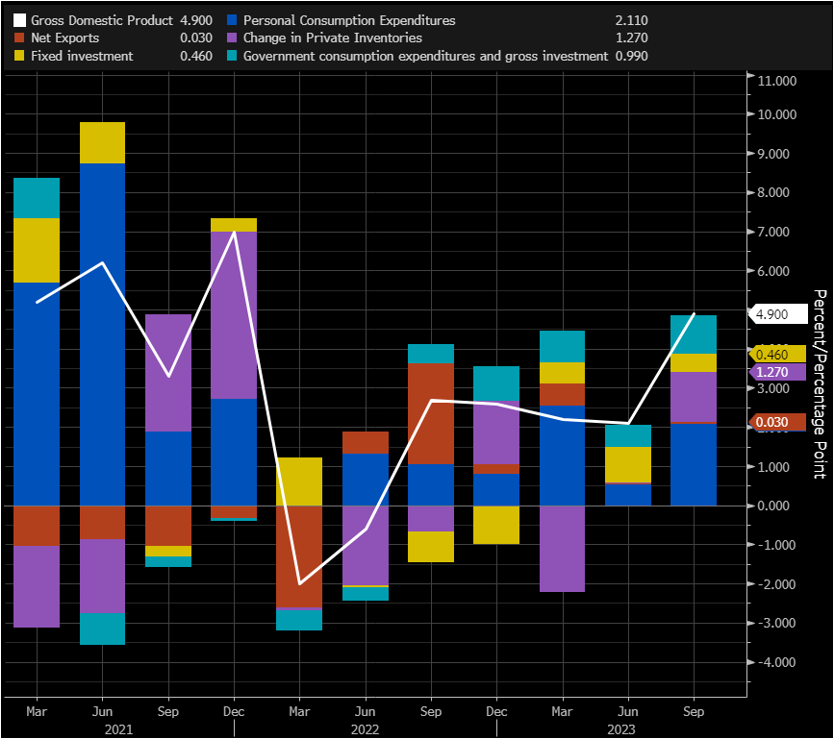Click the orange 0.030 axis value tag
833x738 pixels.
777,422
